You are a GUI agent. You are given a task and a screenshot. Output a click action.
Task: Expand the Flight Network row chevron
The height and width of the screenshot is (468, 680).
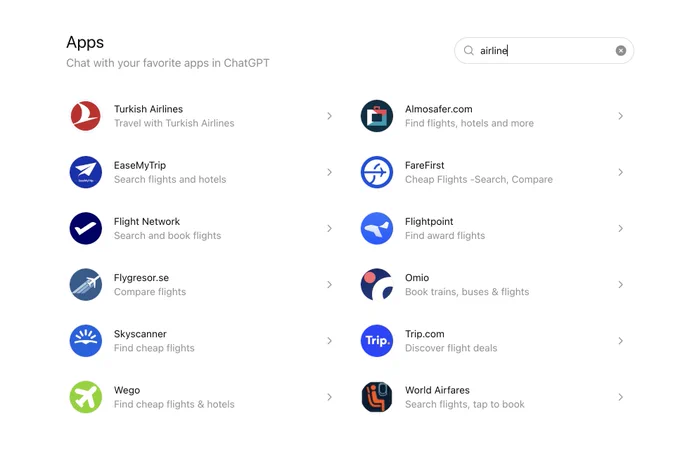coord(330,228)
